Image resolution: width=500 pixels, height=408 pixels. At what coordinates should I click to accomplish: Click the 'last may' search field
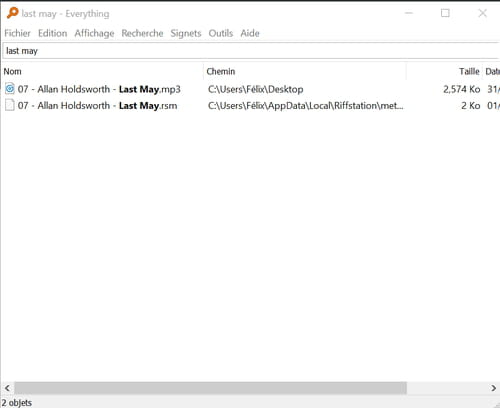click(251, 51)
